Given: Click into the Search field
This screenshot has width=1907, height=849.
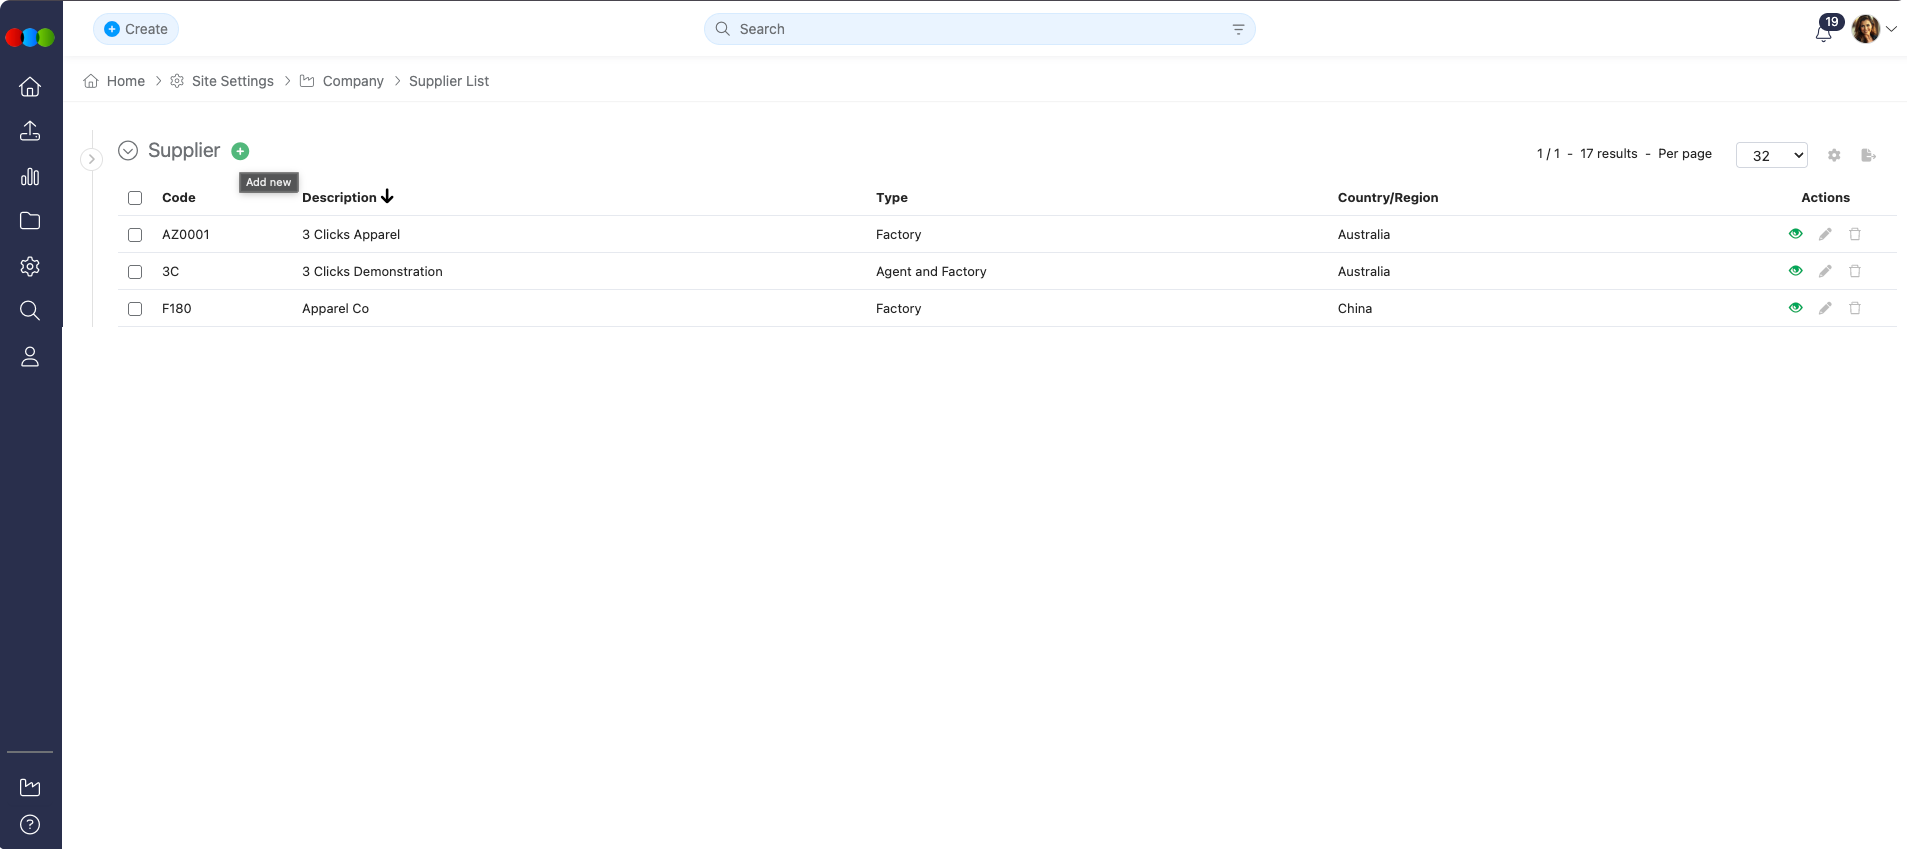Looking at the screenshot, I should [x=978, y=29].
